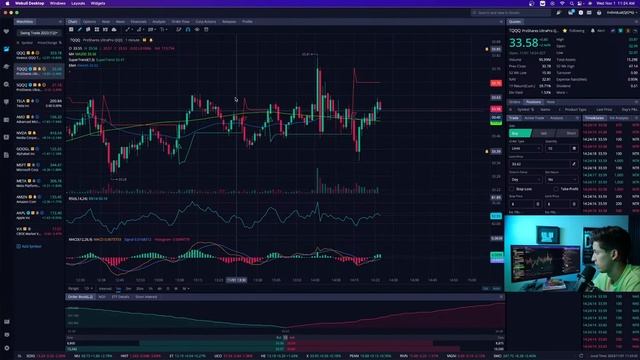The image size is (640, 360).
Task: Click the pencil edit icon beside limit price
Action: 573,164
